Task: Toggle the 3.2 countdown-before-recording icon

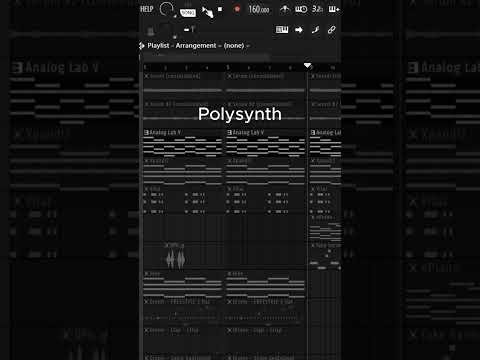Action: point(317,9)
